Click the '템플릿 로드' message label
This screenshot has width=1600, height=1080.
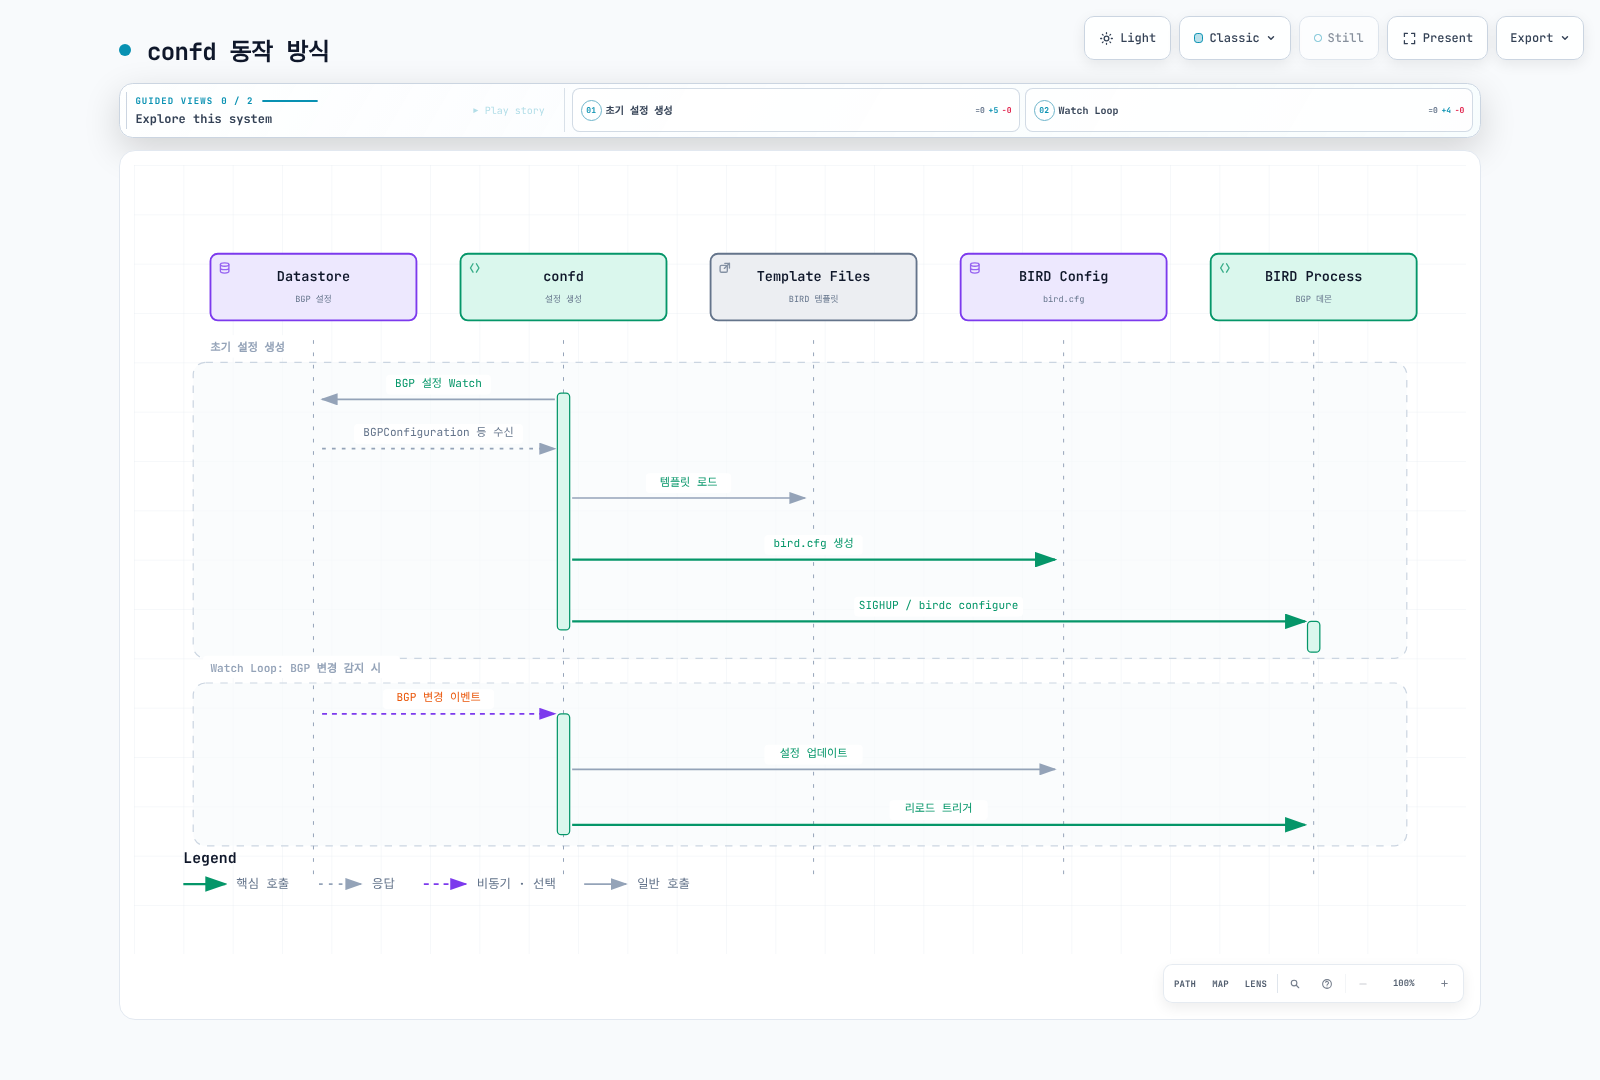(688, 482)
